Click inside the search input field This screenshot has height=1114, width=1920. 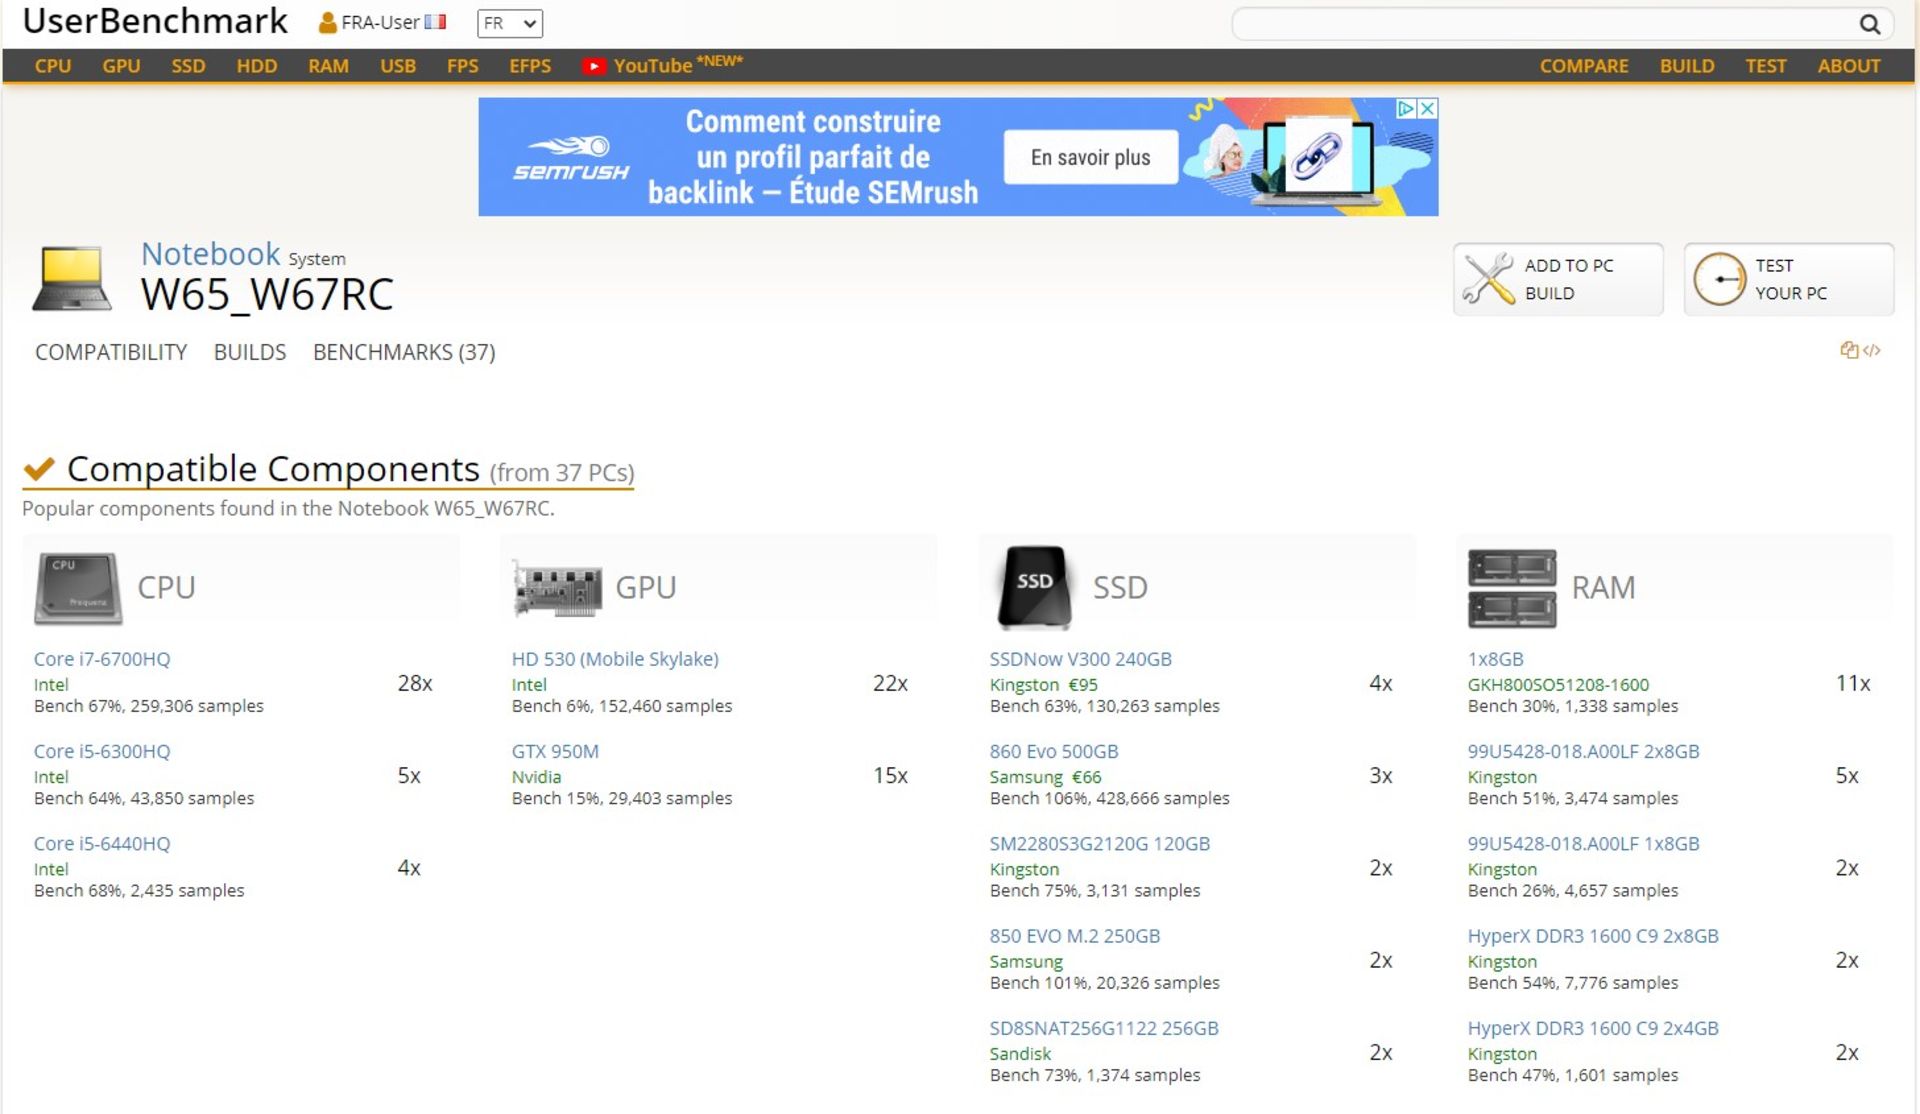tap(1544, 24)
